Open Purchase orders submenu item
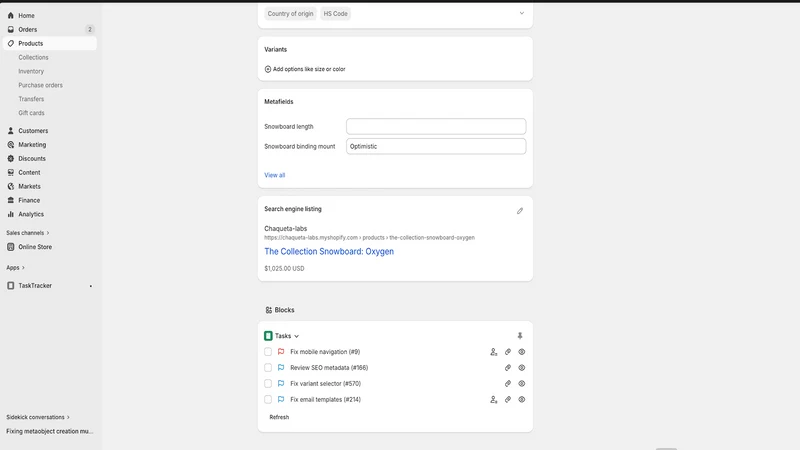The height and width of the screenshot is (450, 800). pos(40,85)
